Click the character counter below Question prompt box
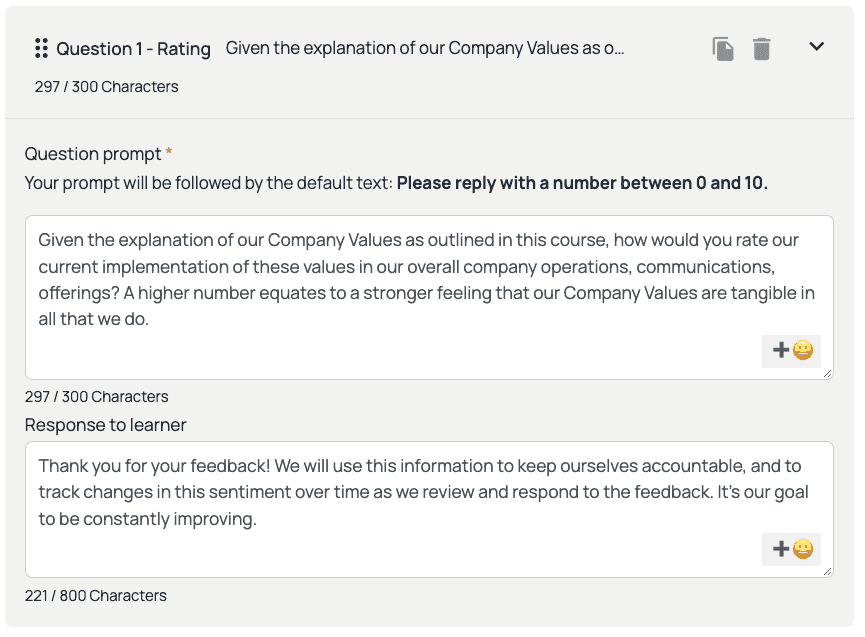 click(x=96, y=397)
